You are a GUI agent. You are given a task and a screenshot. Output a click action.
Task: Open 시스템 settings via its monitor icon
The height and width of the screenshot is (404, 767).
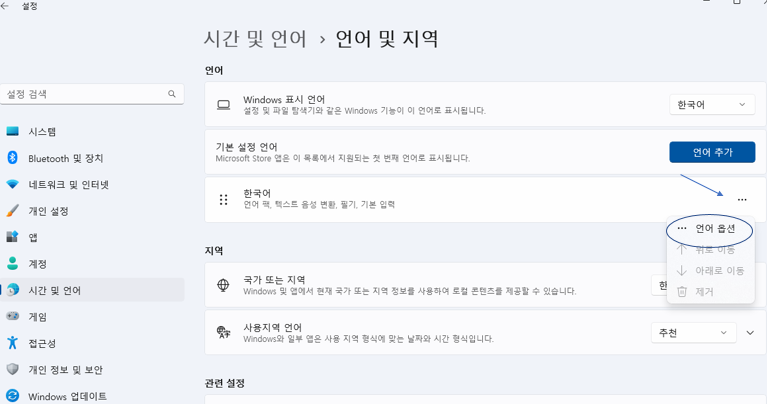[13, 132]
